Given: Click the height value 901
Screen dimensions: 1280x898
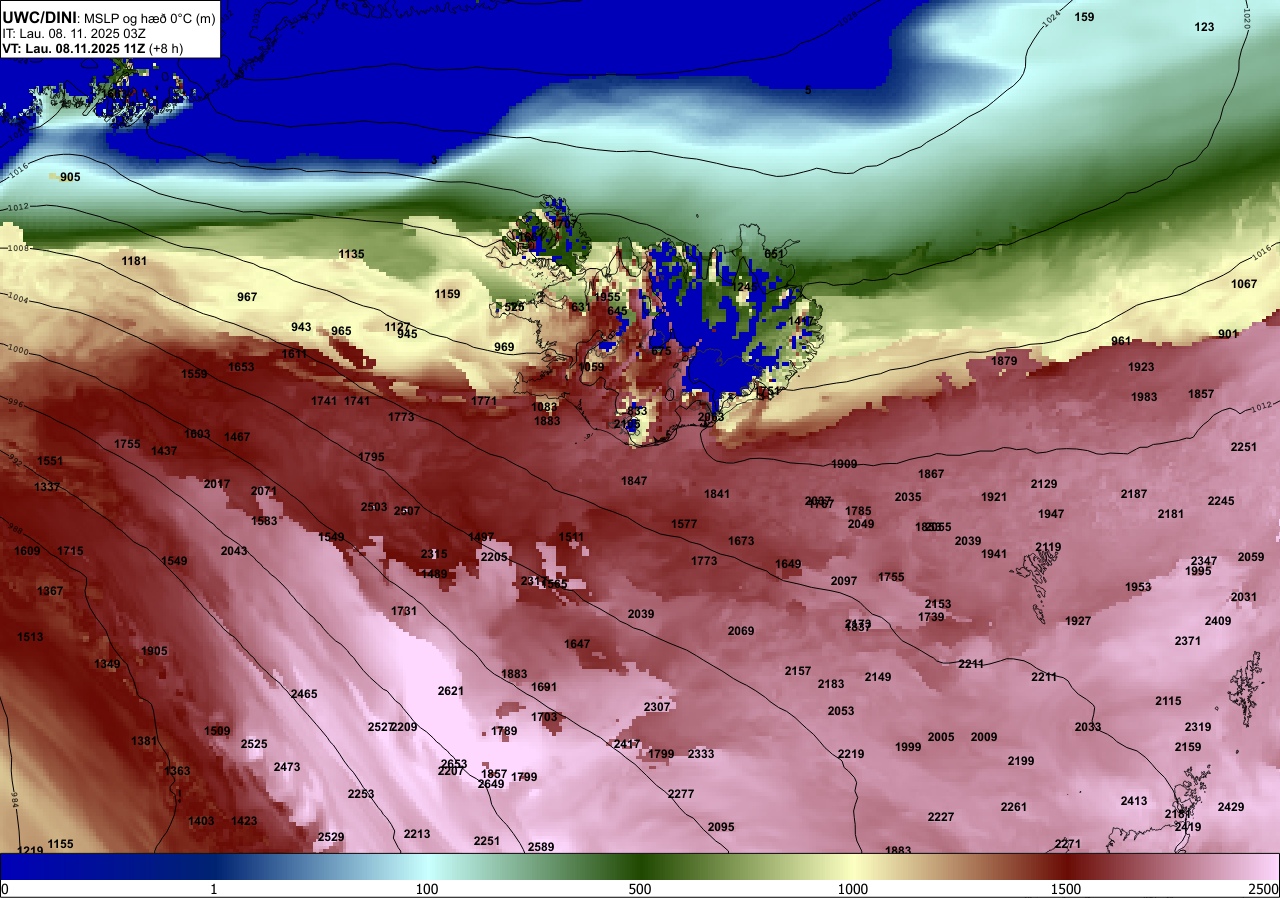Looking at the screenshot, I should pos(1228,334).
